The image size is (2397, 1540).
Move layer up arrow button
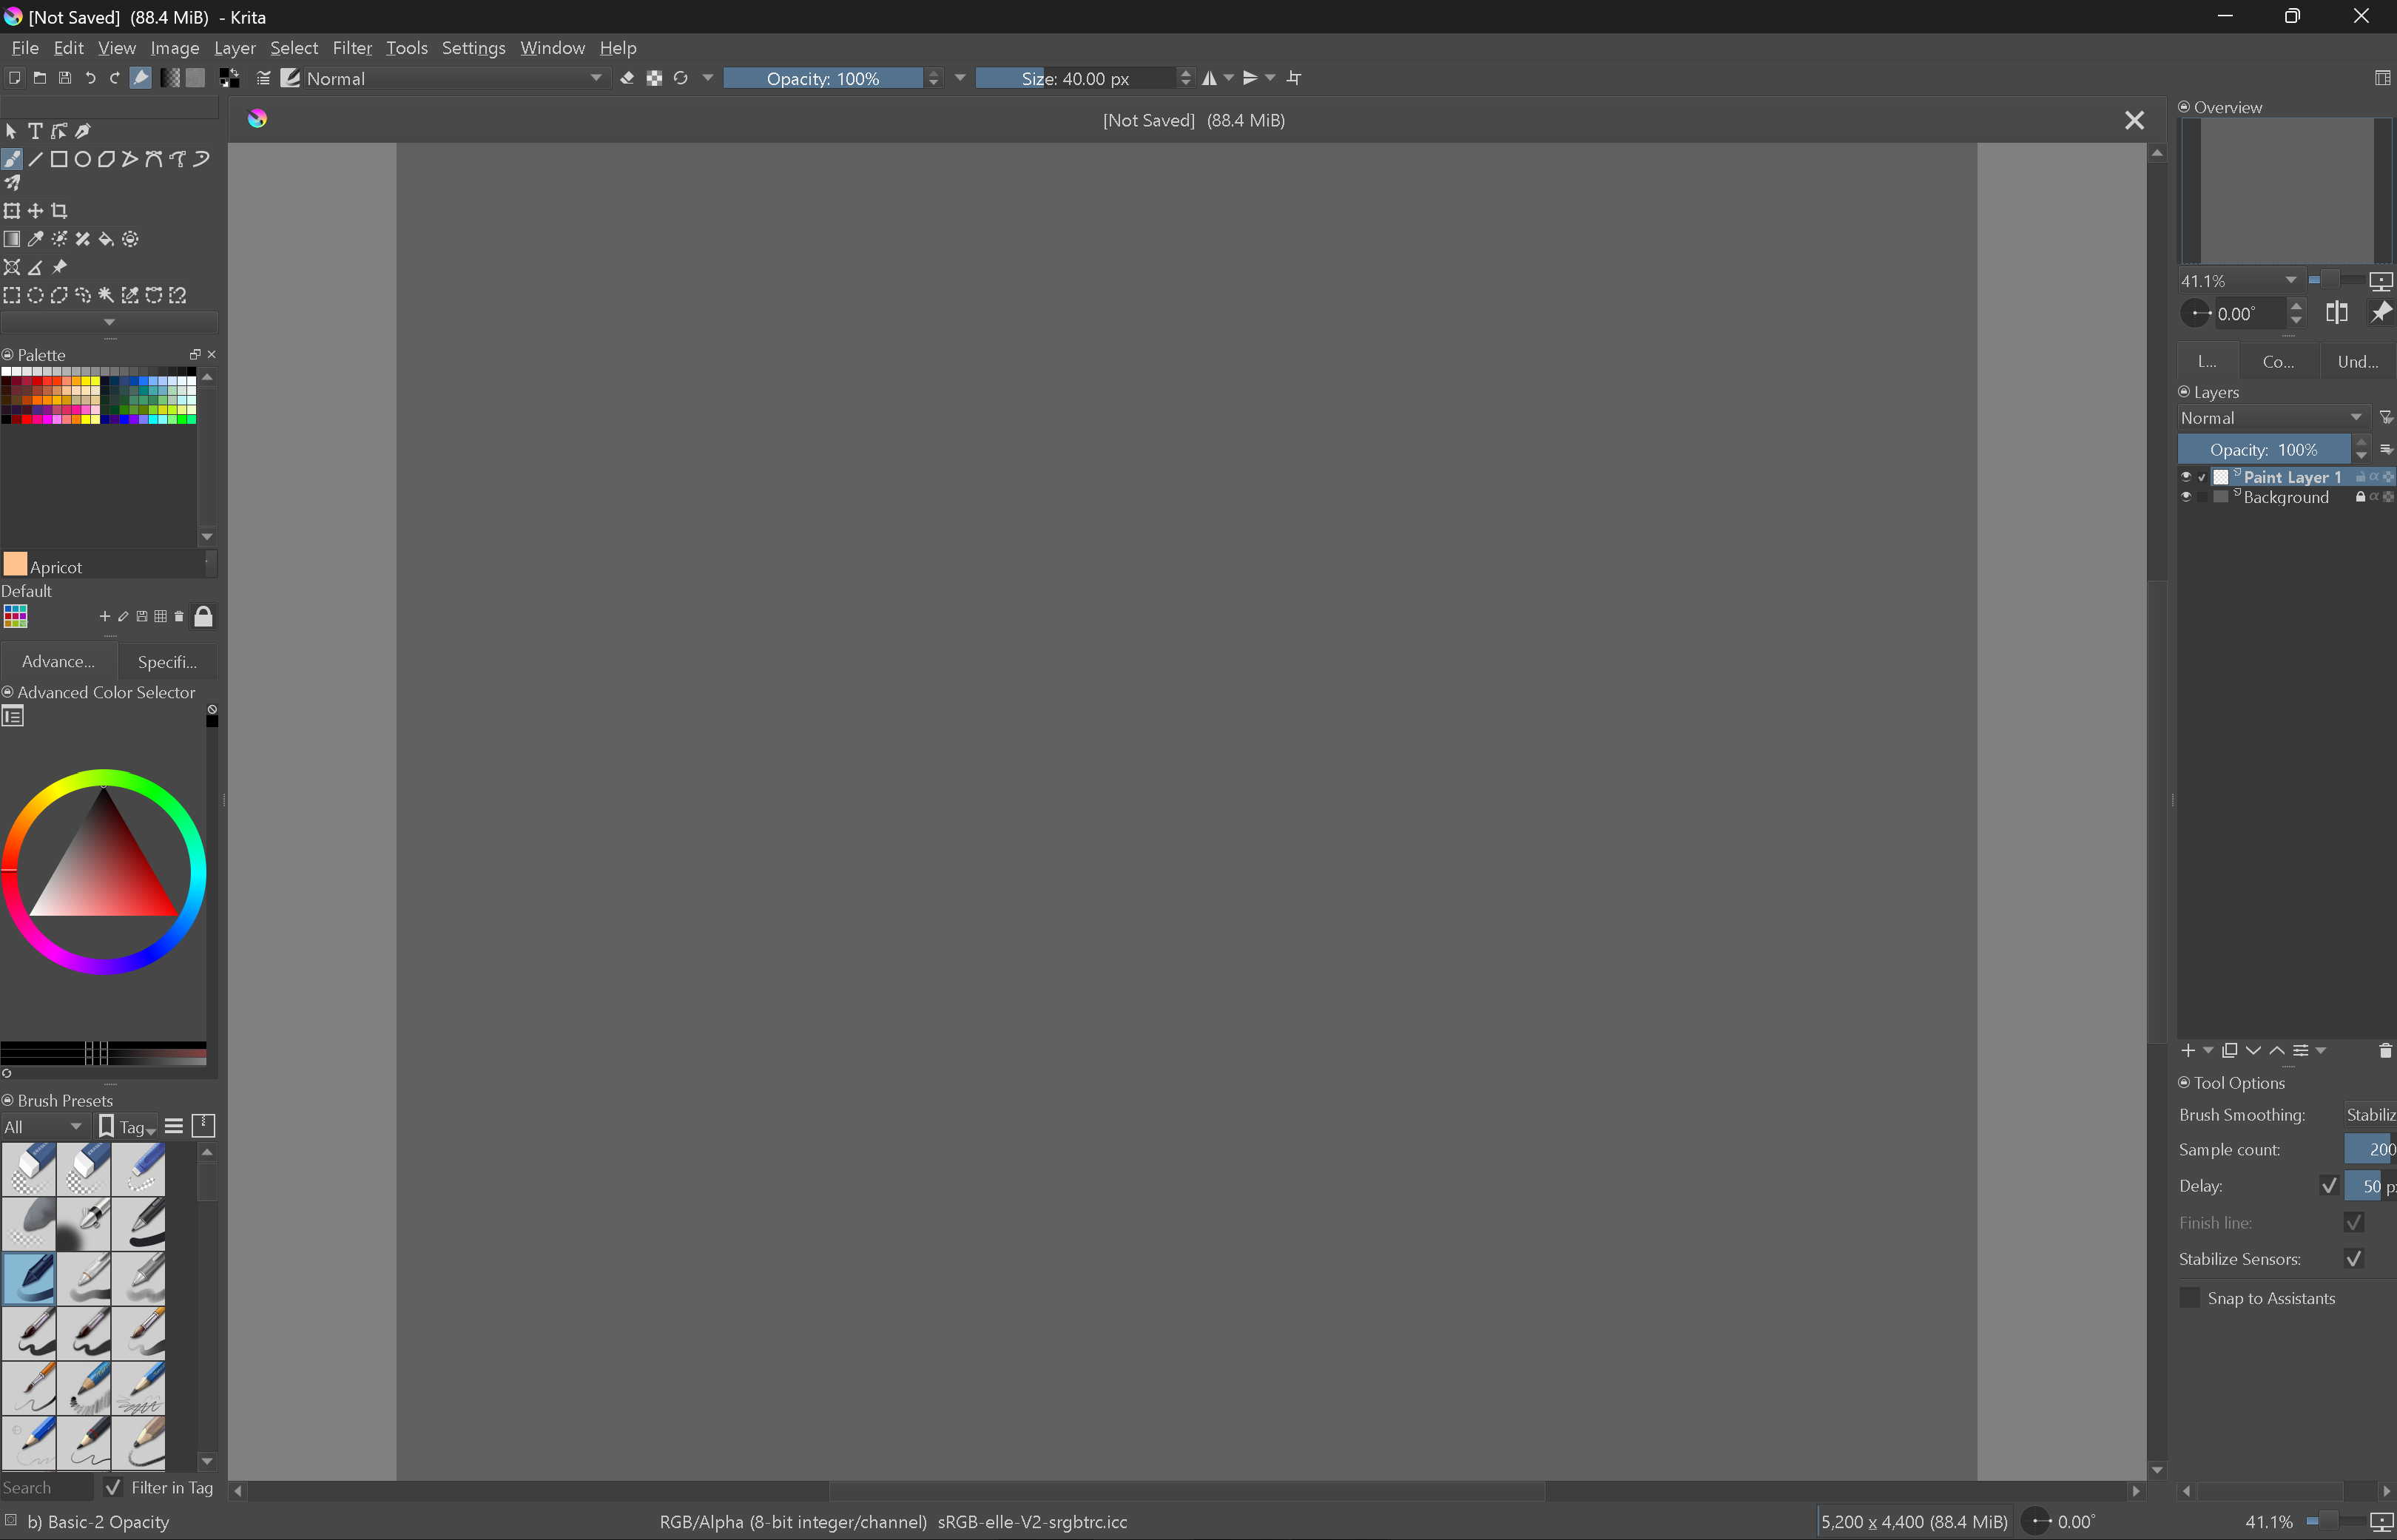pyautogui.click(x=2277, y=1051)
